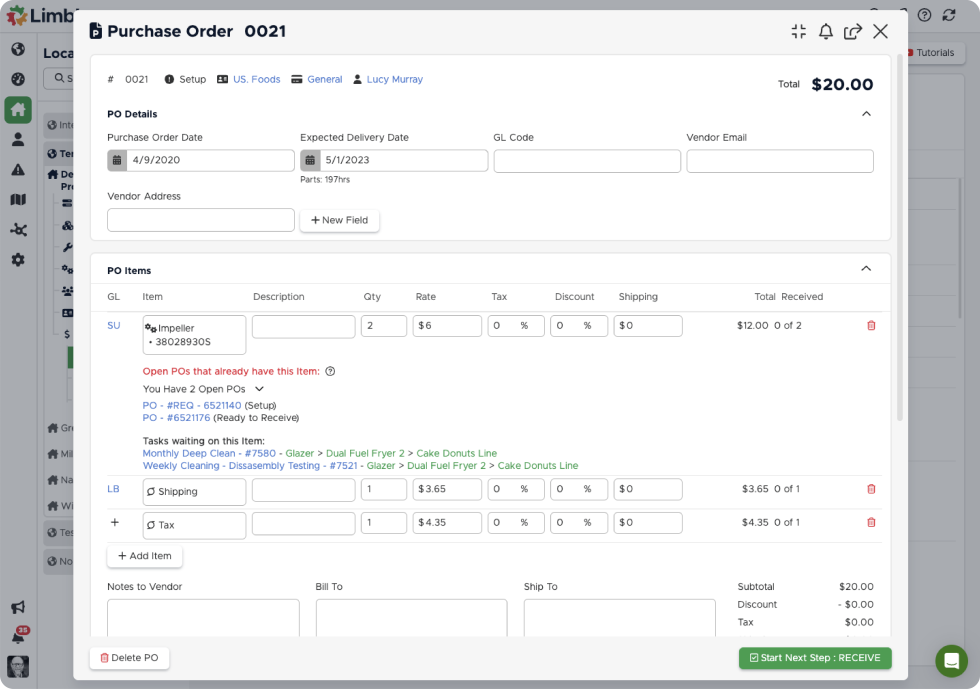Click the share/export icon in PO header
Screen dimensions: 980x689
point(853,31)
